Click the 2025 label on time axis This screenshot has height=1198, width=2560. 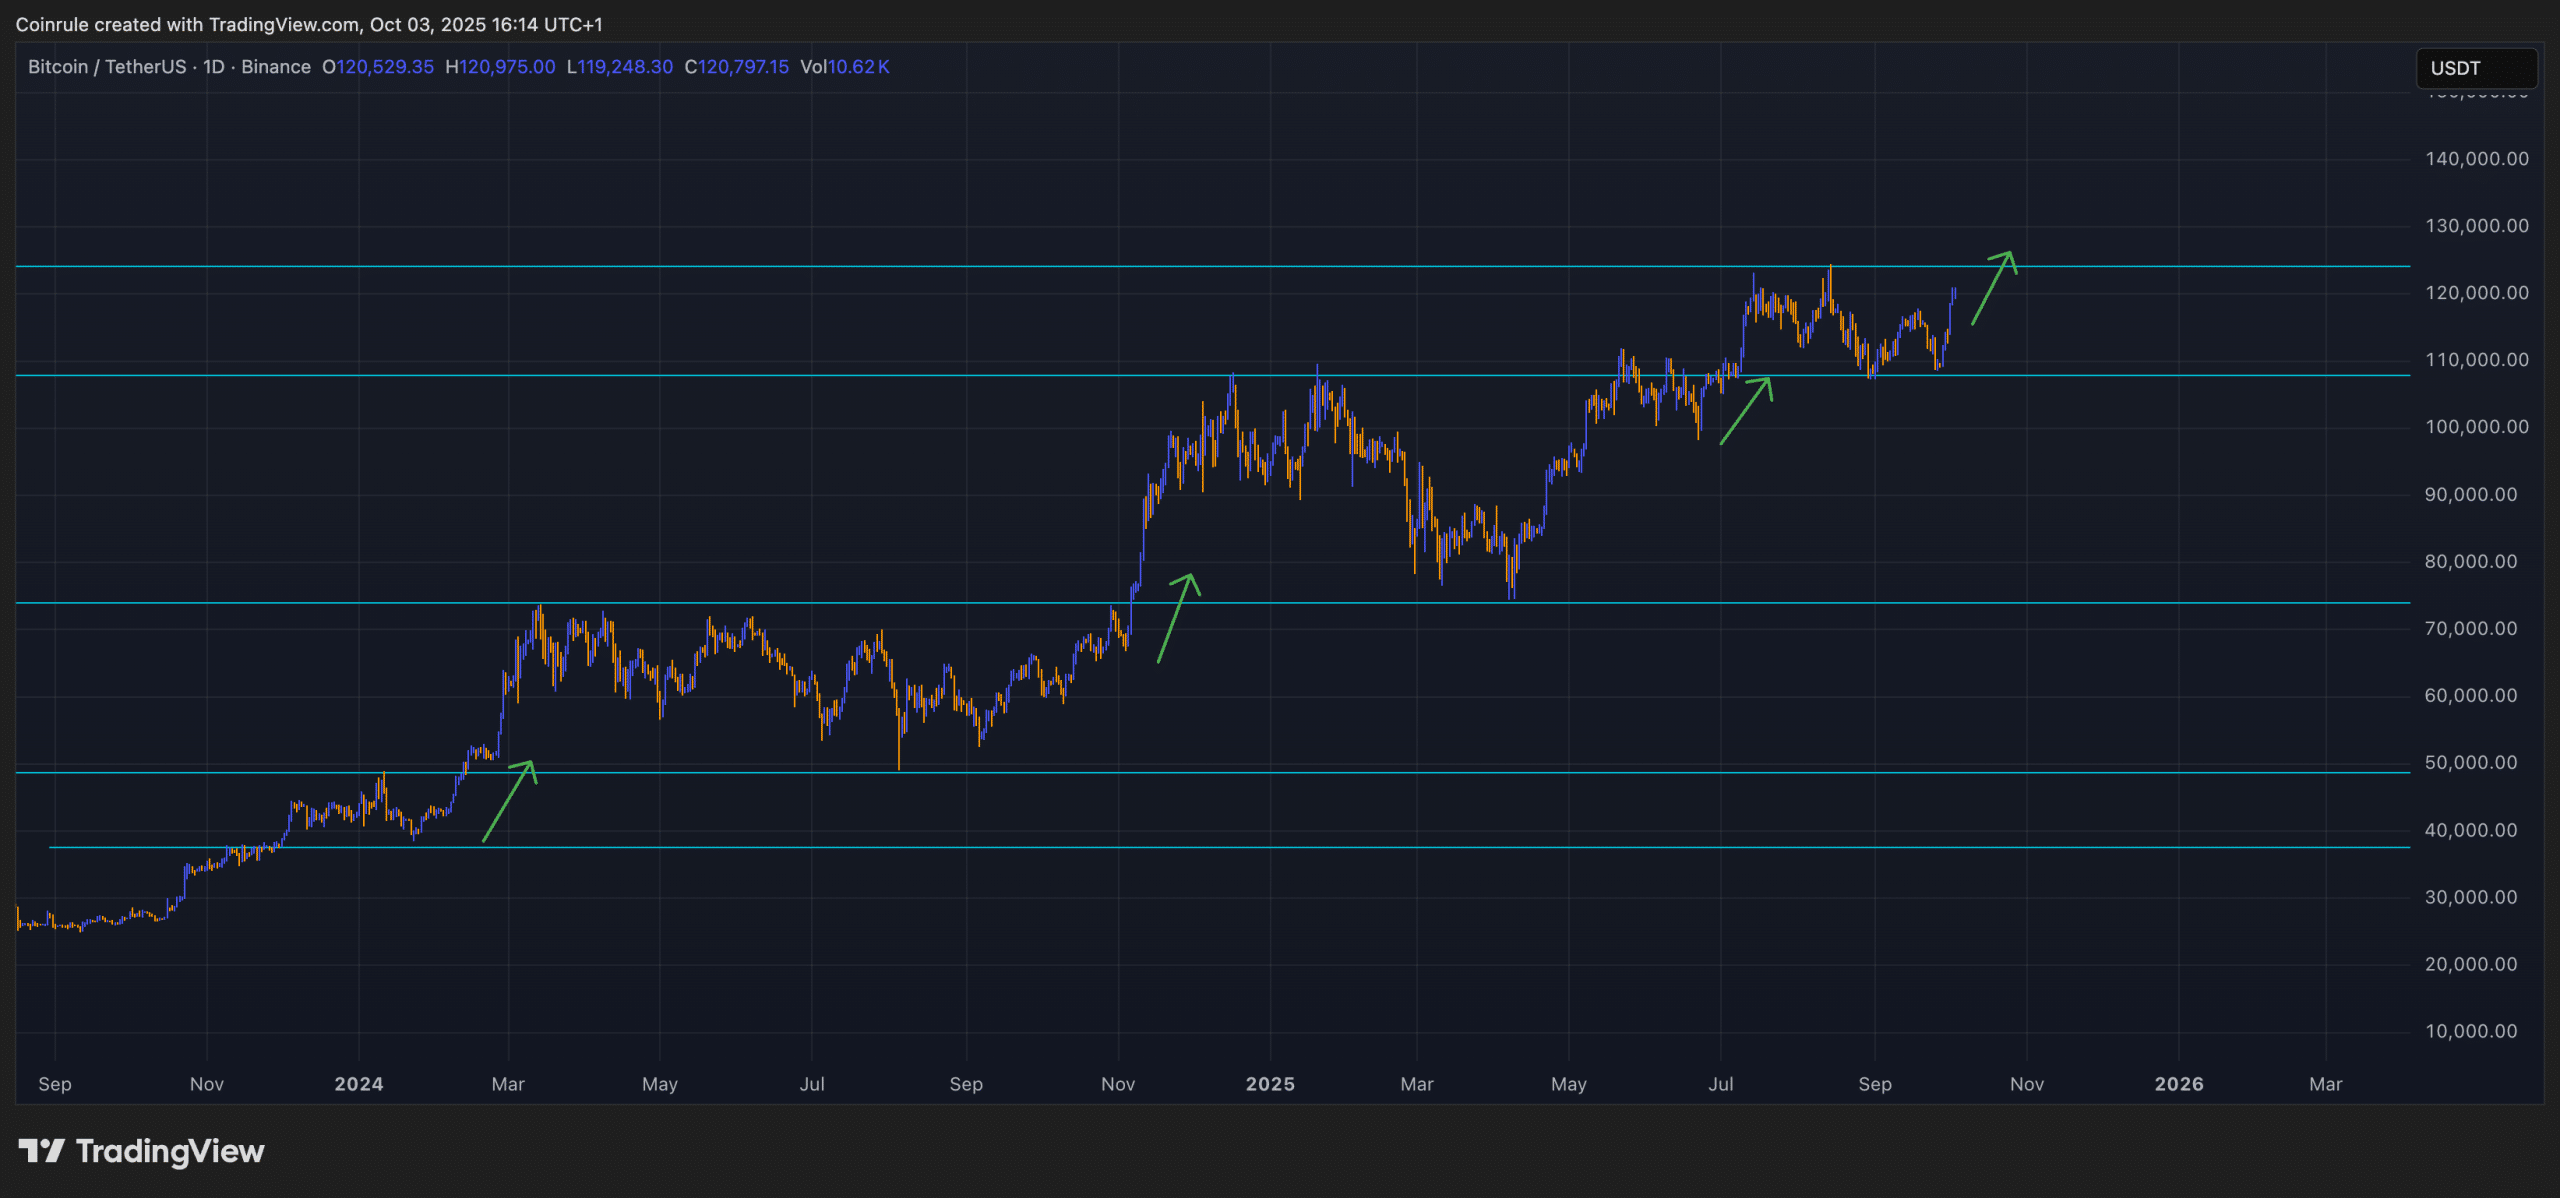point(1269,1084)
